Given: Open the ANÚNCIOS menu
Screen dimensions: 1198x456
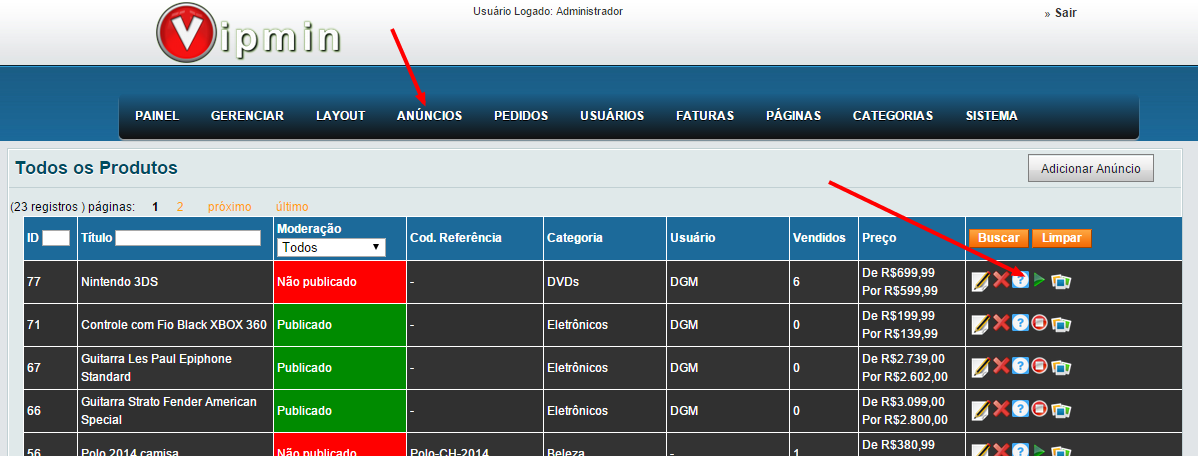Looking at the screenshot, I should (429, 116).
